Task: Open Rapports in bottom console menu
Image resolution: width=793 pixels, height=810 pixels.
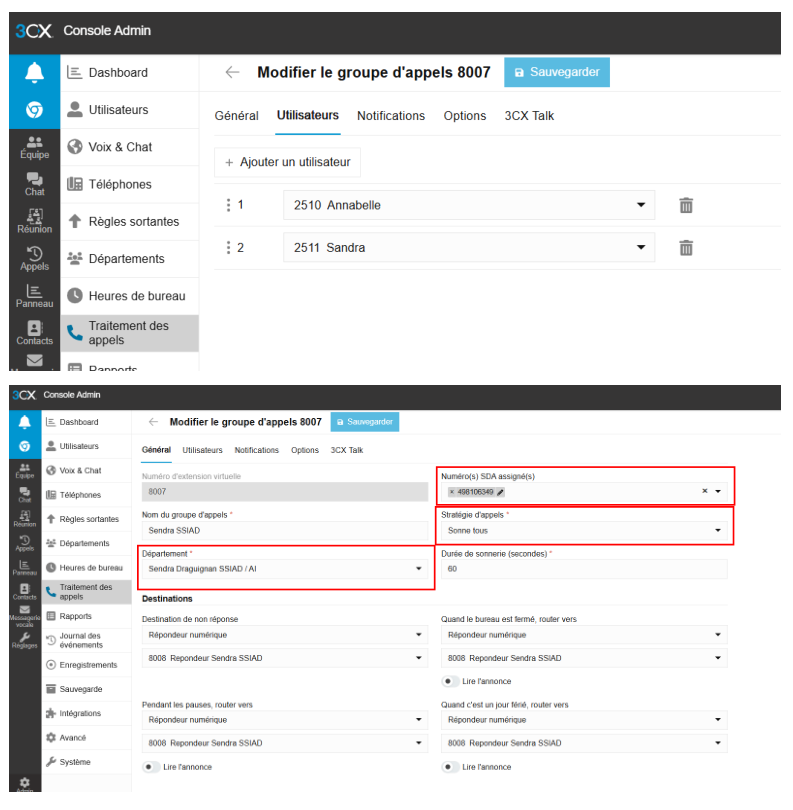Action: pos(86,616)
